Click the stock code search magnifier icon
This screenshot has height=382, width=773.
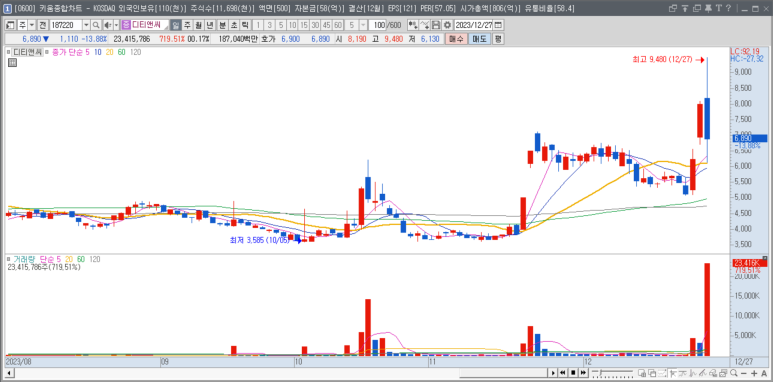point(96,25)
